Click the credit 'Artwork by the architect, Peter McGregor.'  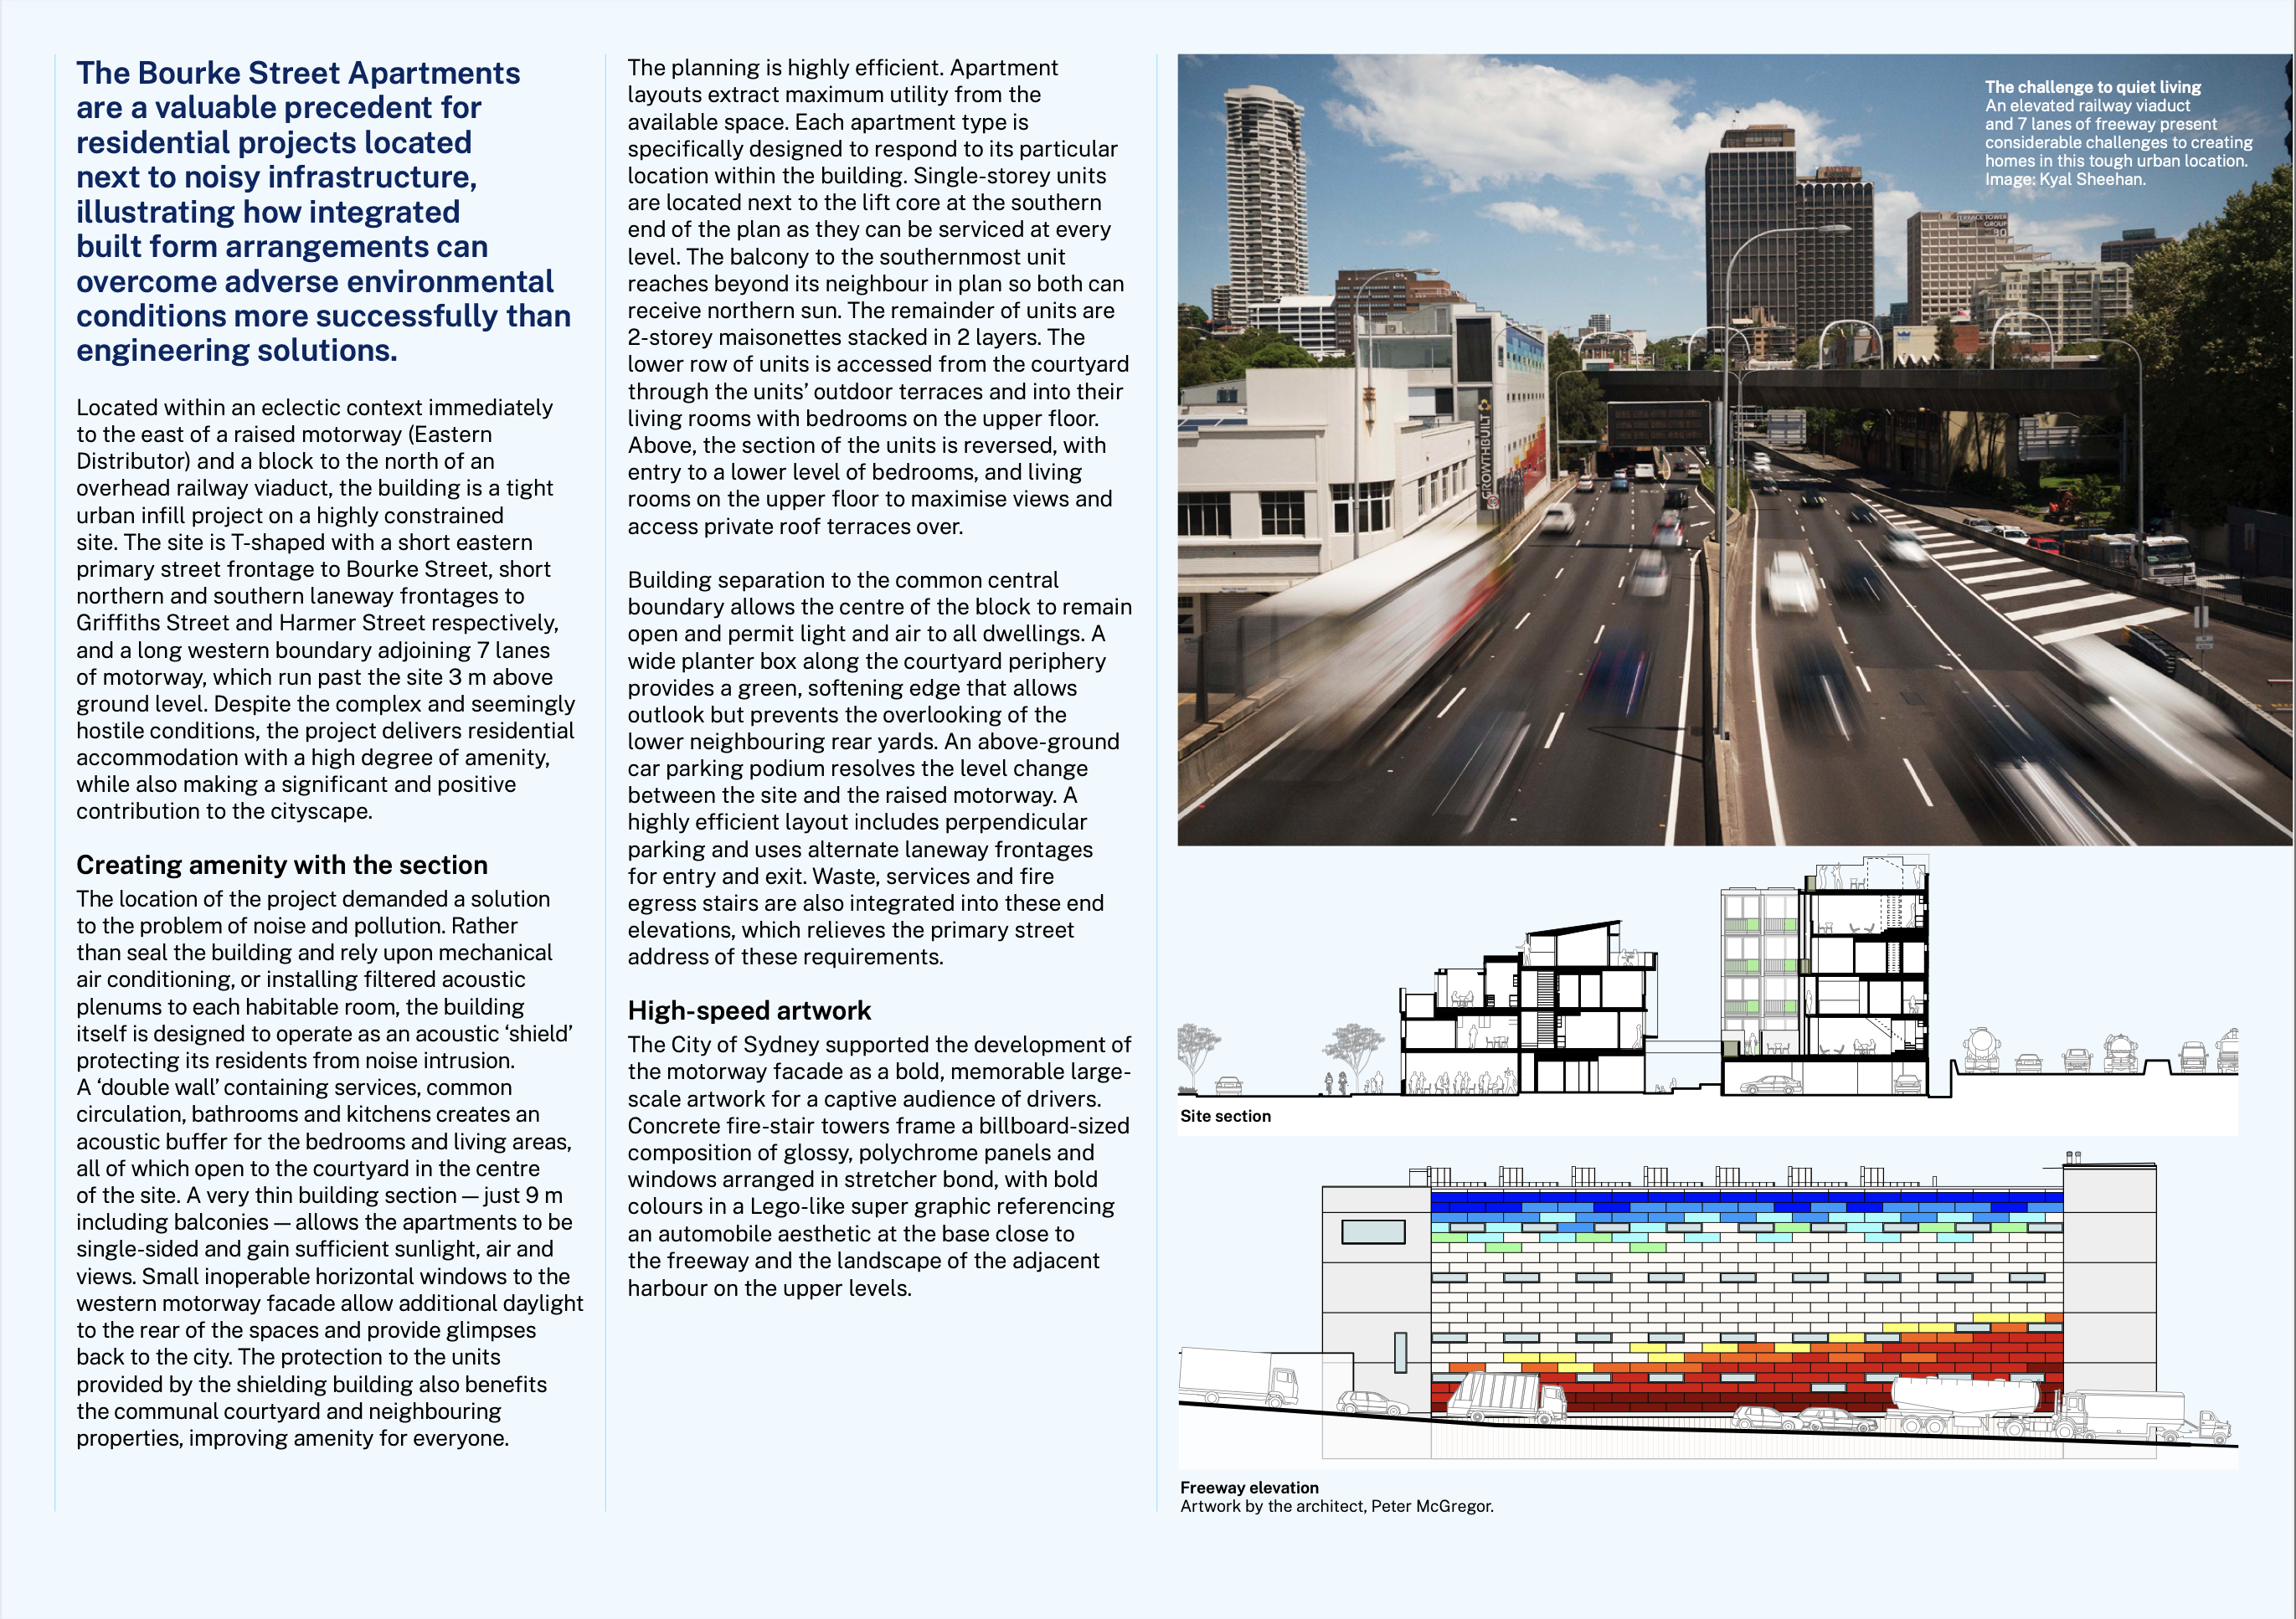click(x=1336, y=1506)
